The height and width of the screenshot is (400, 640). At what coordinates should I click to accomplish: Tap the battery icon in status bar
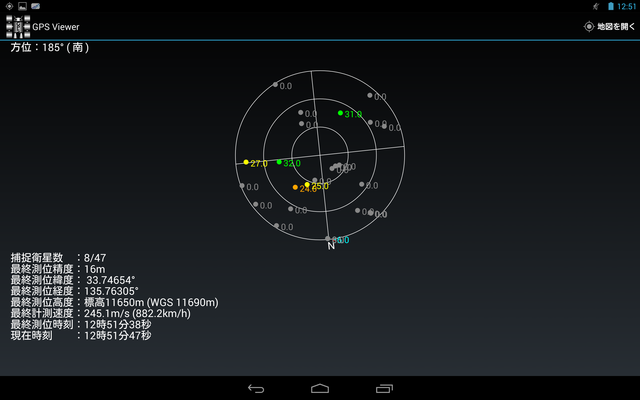click(x=611, y=6)
